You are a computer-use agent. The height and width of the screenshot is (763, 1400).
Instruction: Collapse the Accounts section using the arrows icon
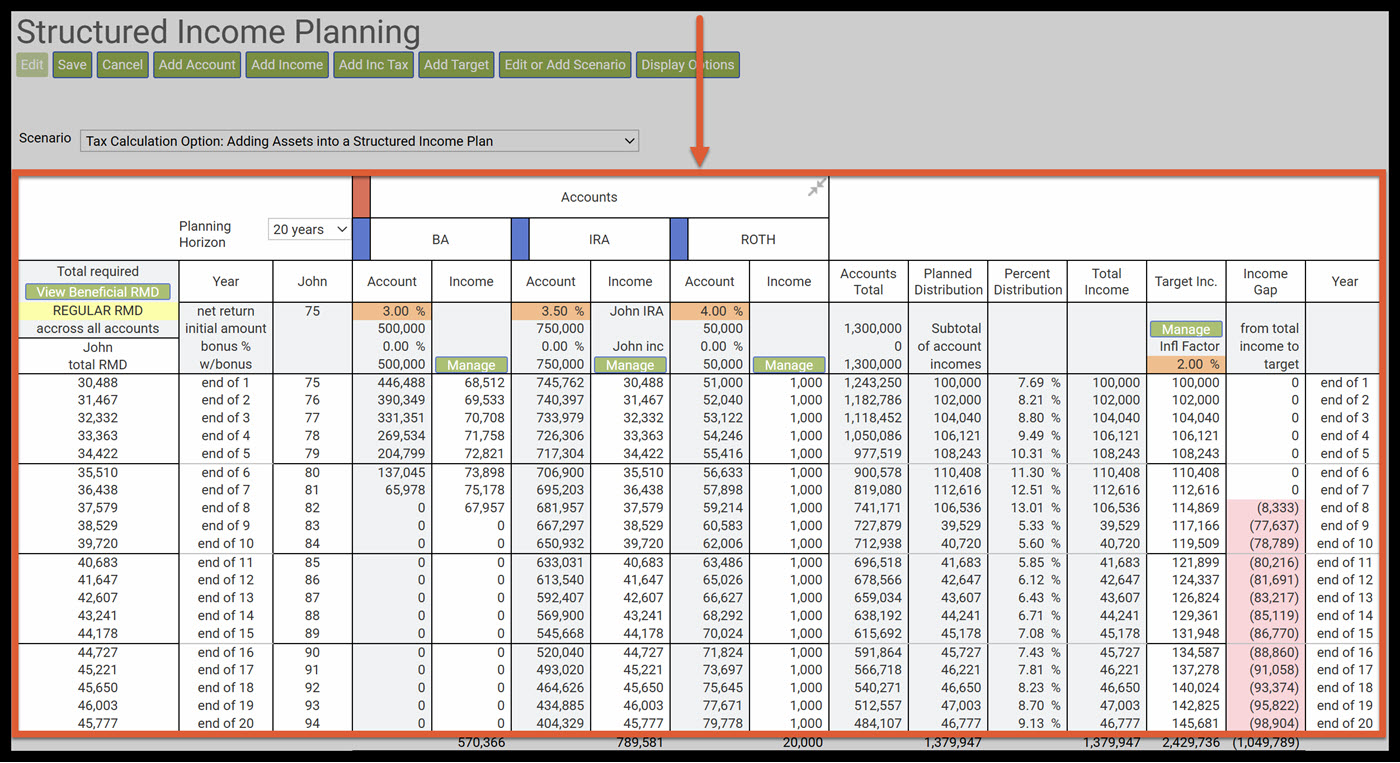(817, 187)
